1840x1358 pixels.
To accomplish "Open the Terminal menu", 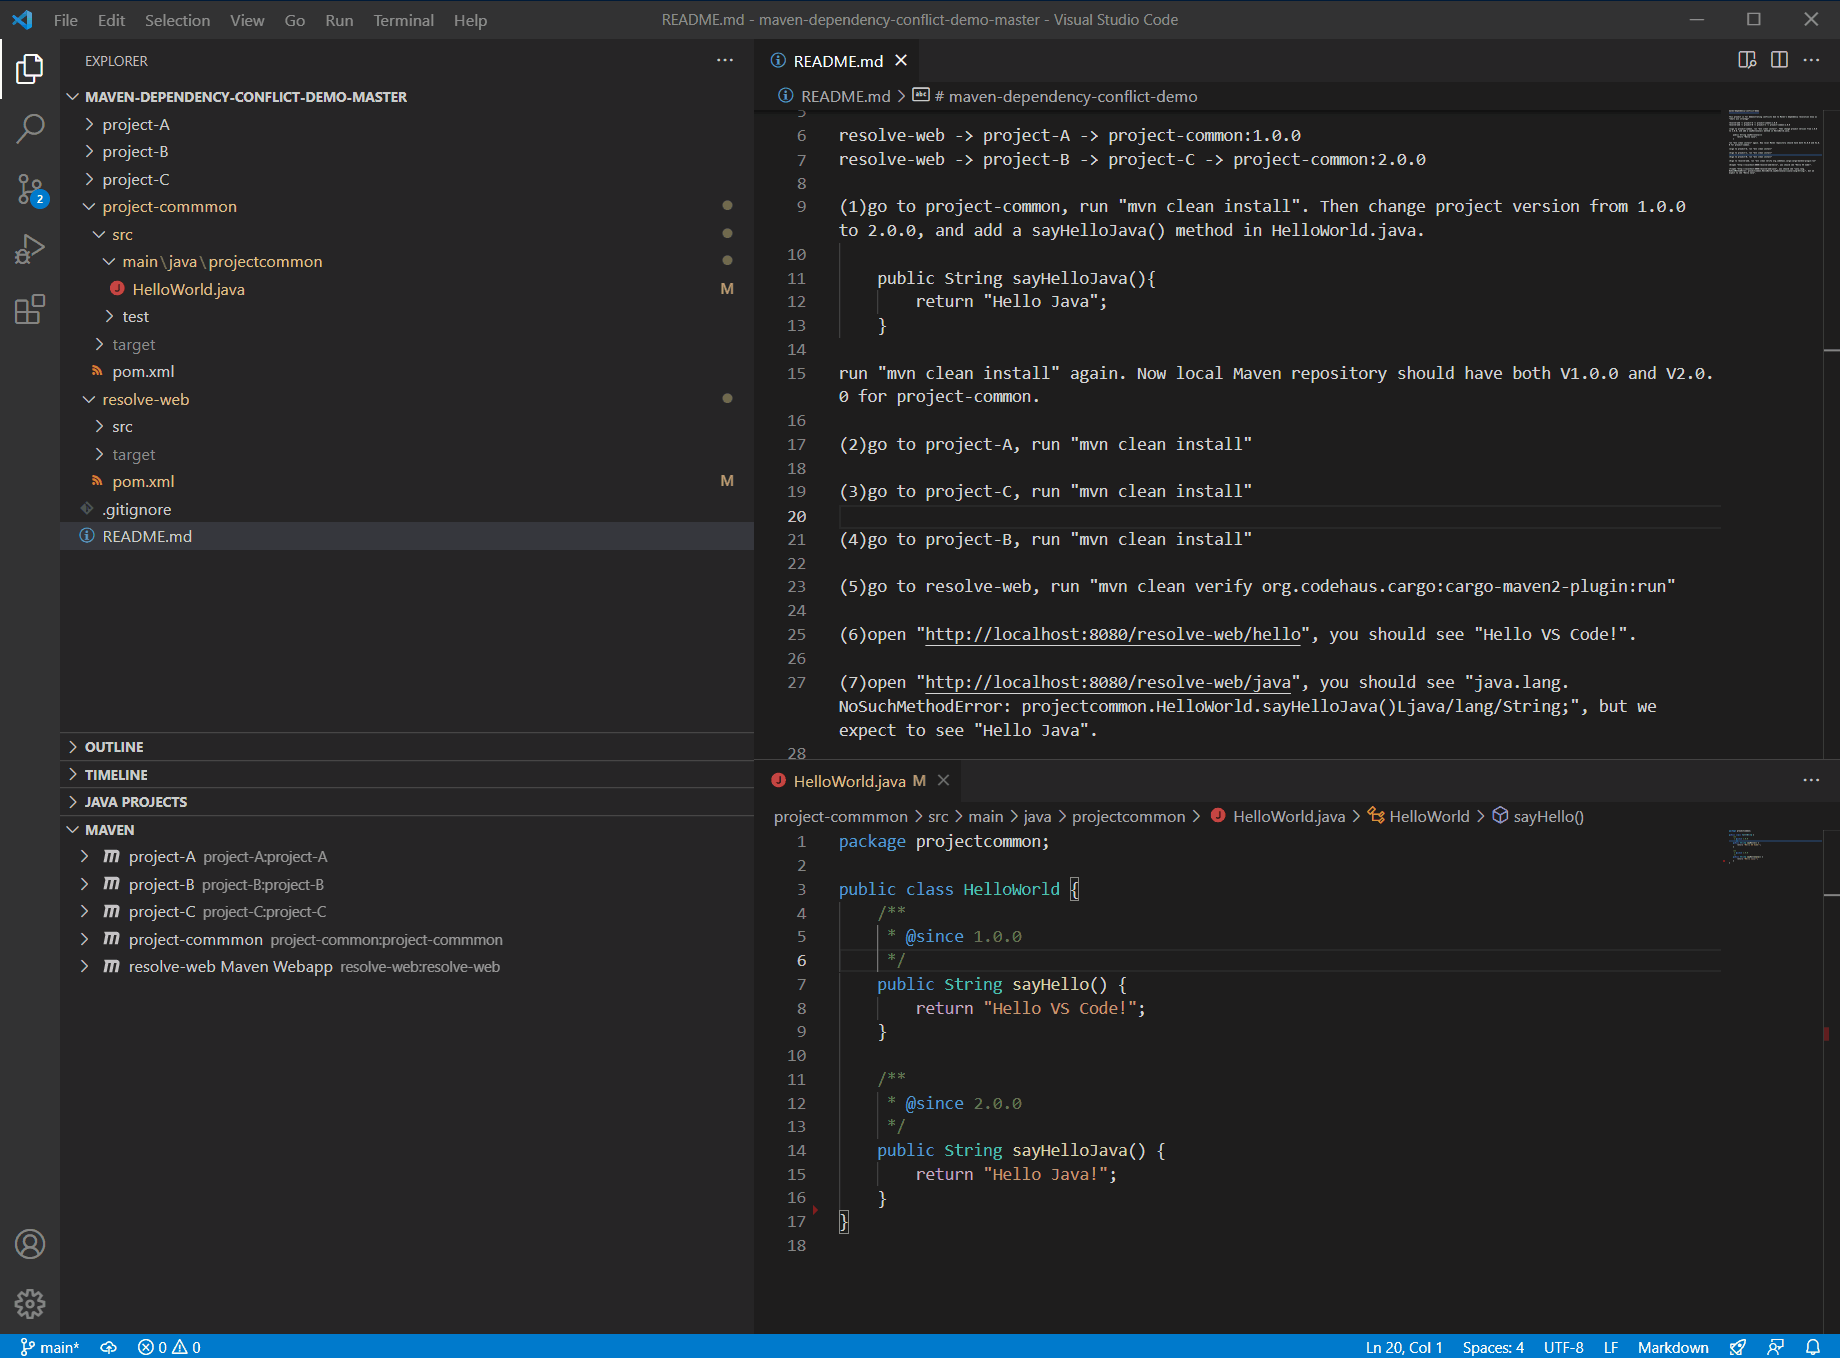I will (x=403, y=20).
